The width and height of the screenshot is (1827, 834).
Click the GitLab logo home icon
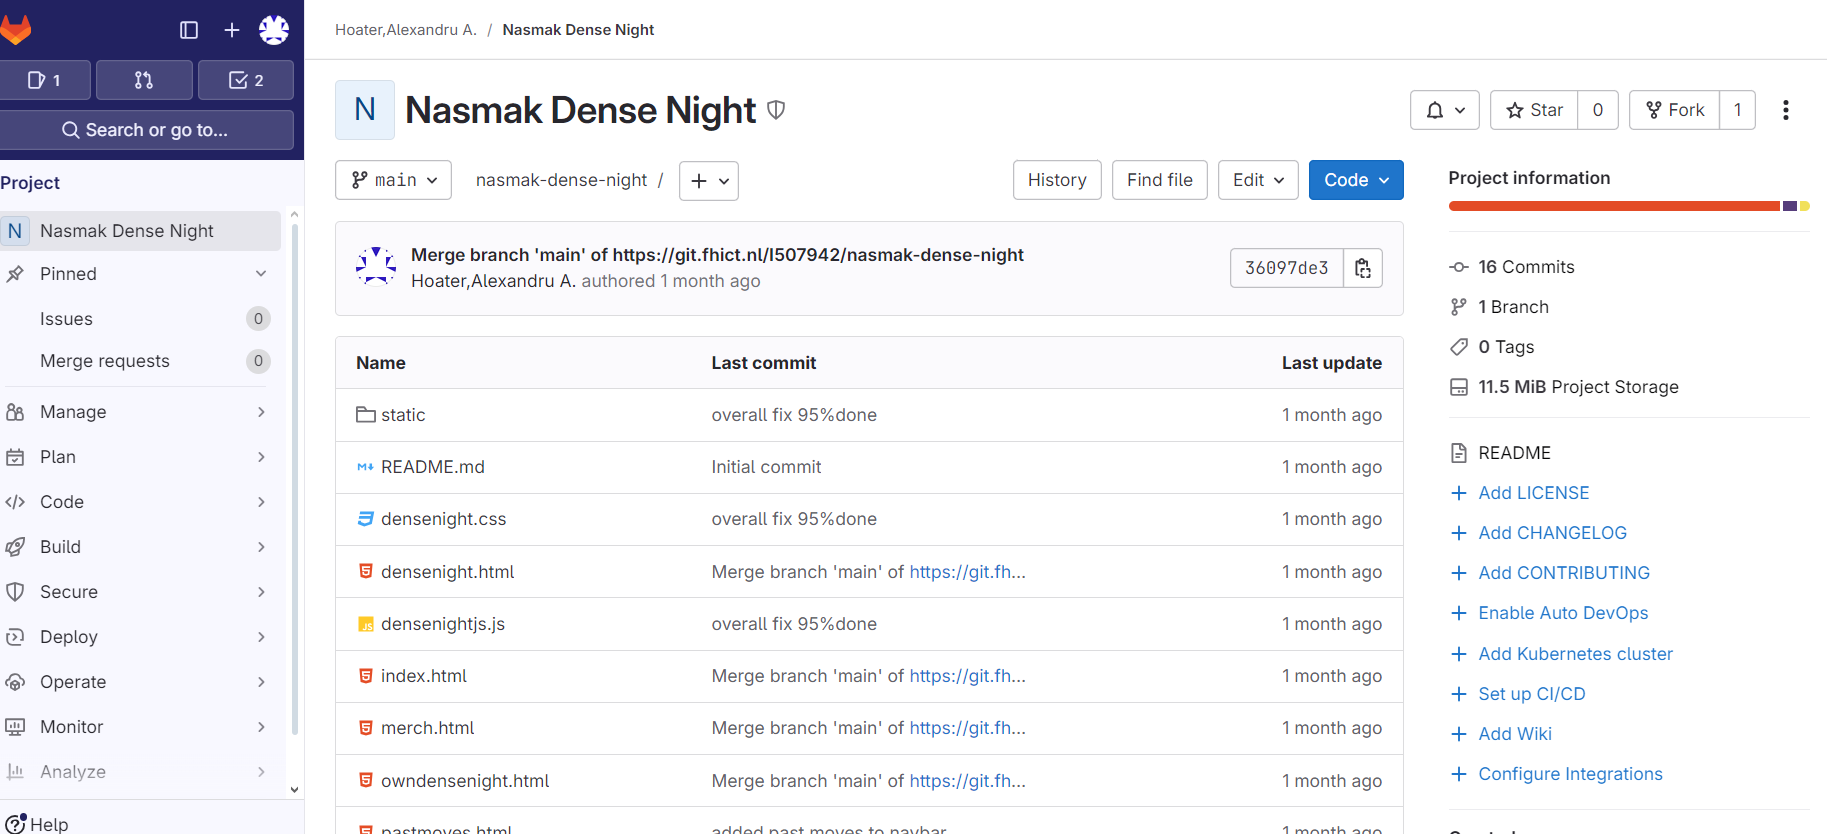(x=15, y=30)
